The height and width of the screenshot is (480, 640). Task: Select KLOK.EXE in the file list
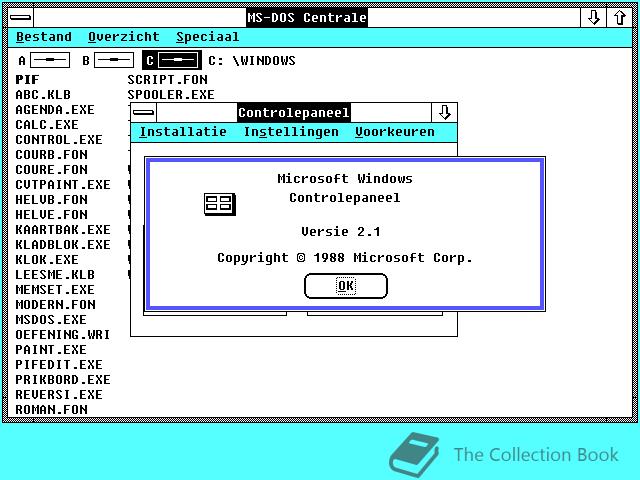click(x=47, y=260)
